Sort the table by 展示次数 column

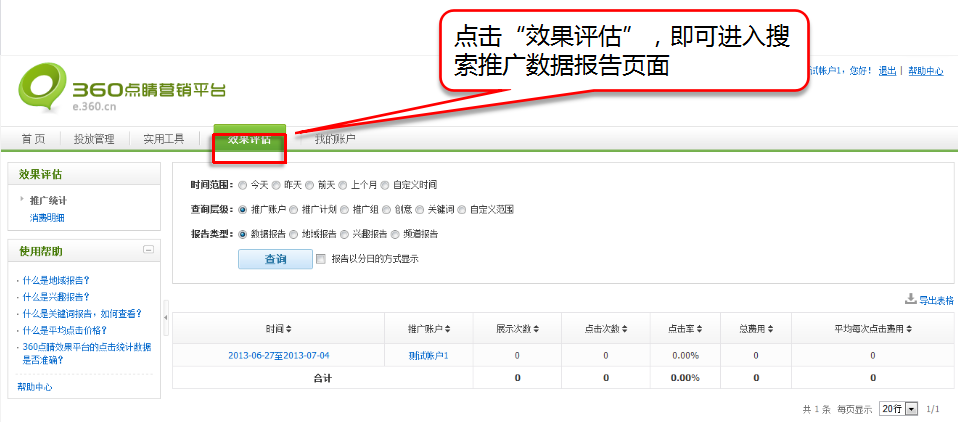(519, 329)
